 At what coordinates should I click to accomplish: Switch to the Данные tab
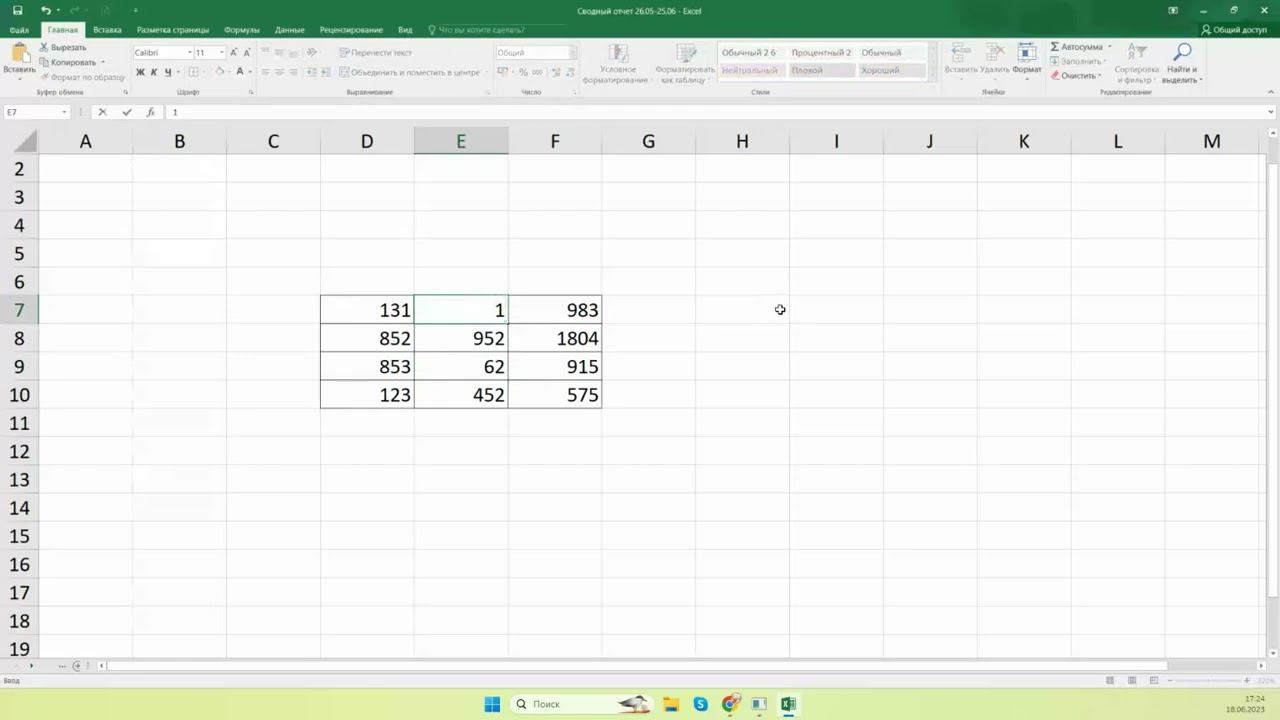[x=290, y=30]
